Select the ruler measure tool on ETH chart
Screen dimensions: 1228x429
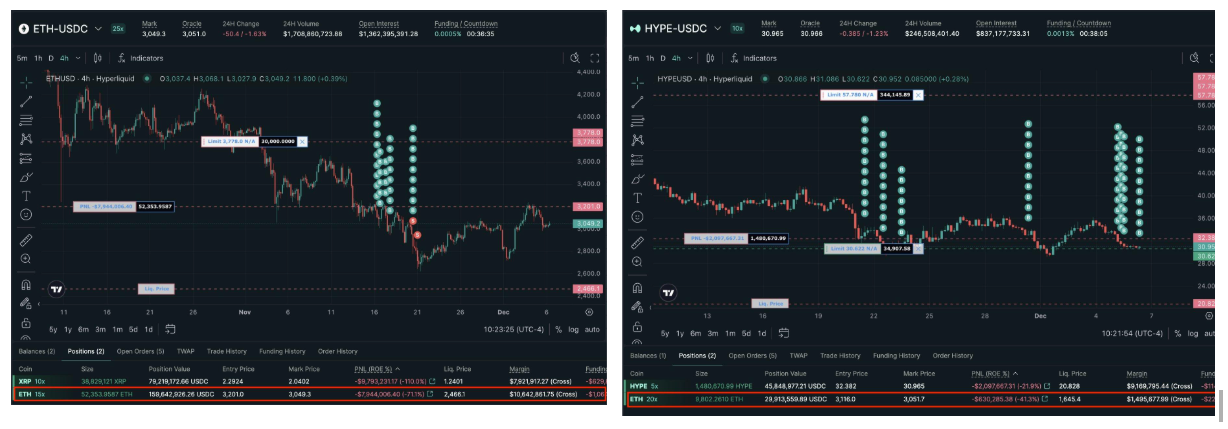point(26,240)
